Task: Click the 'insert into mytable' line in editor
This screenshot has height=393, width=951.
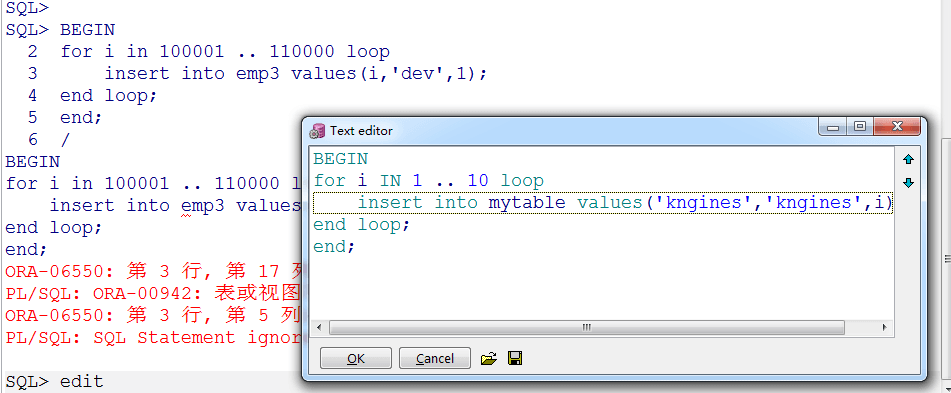Action: 602,203
